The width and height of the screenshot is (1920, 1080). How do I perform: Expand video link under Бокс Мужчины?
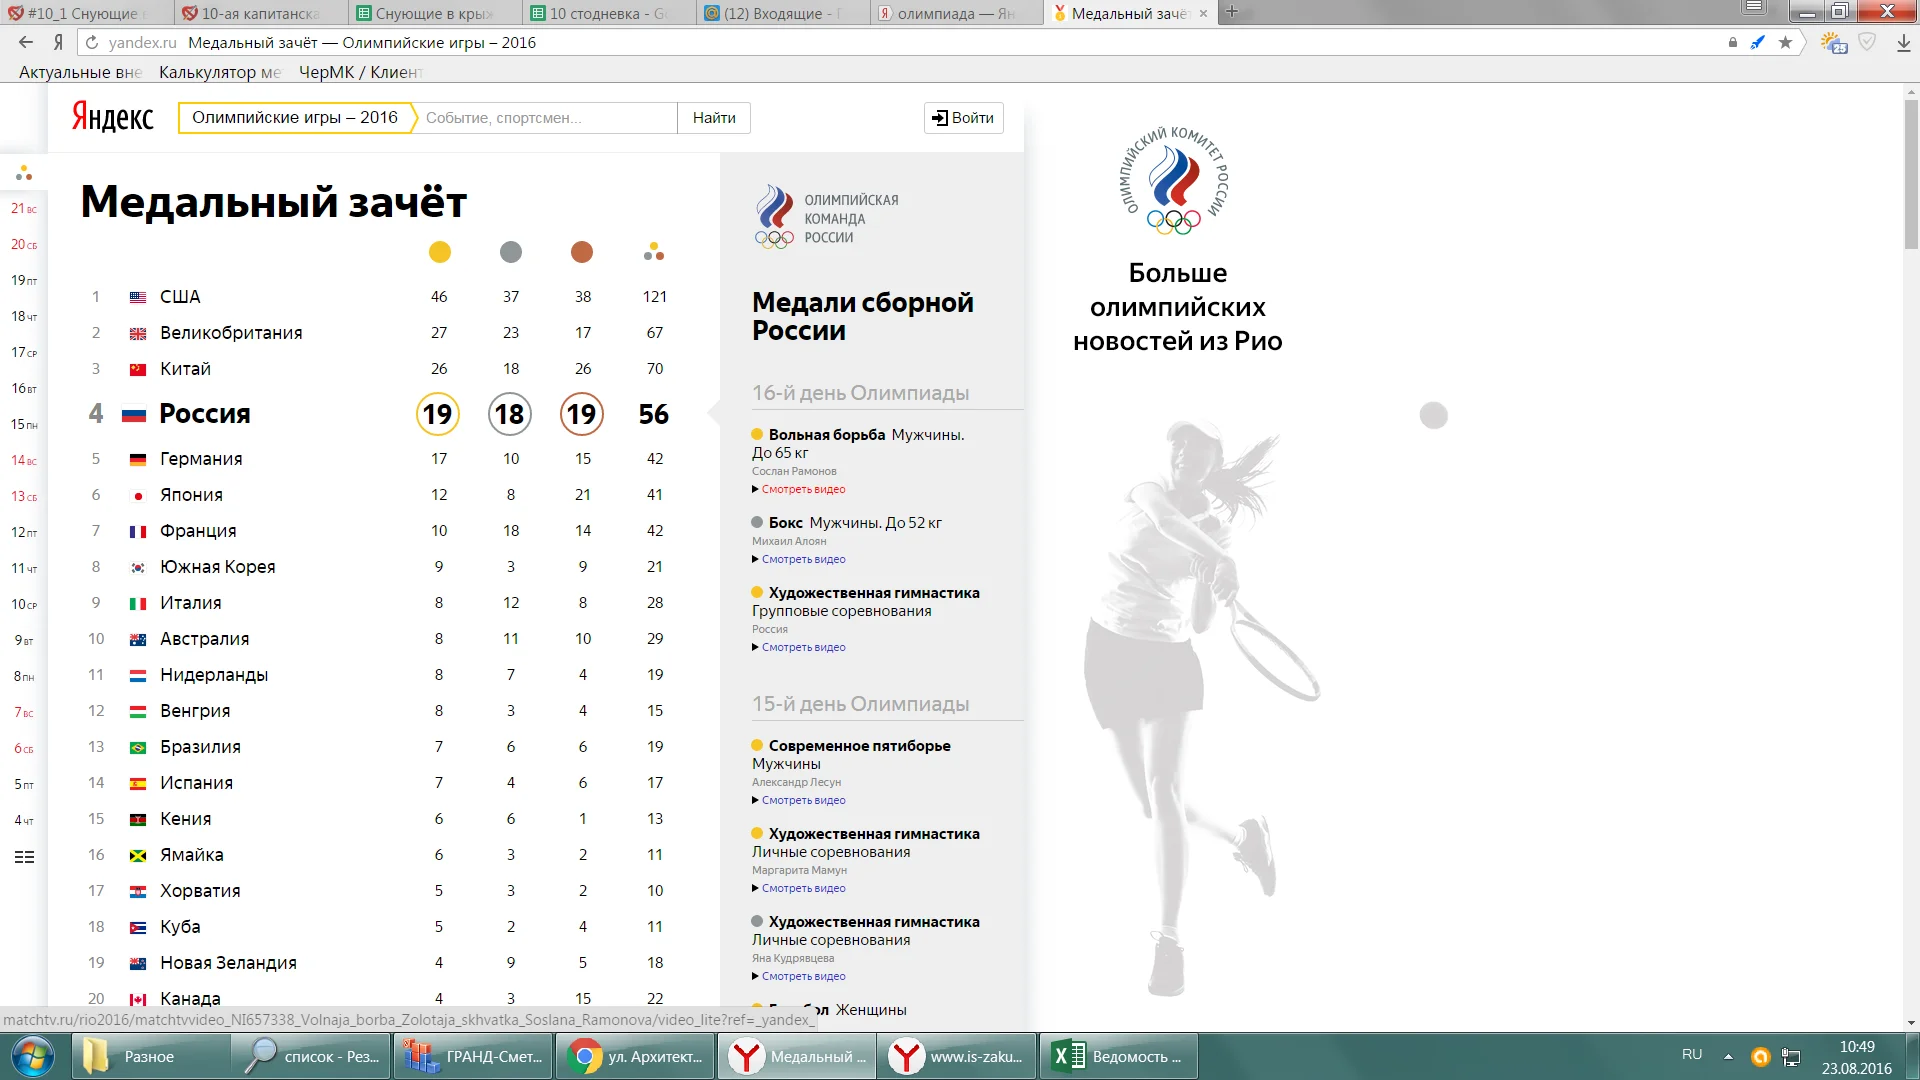pos(803,559)
